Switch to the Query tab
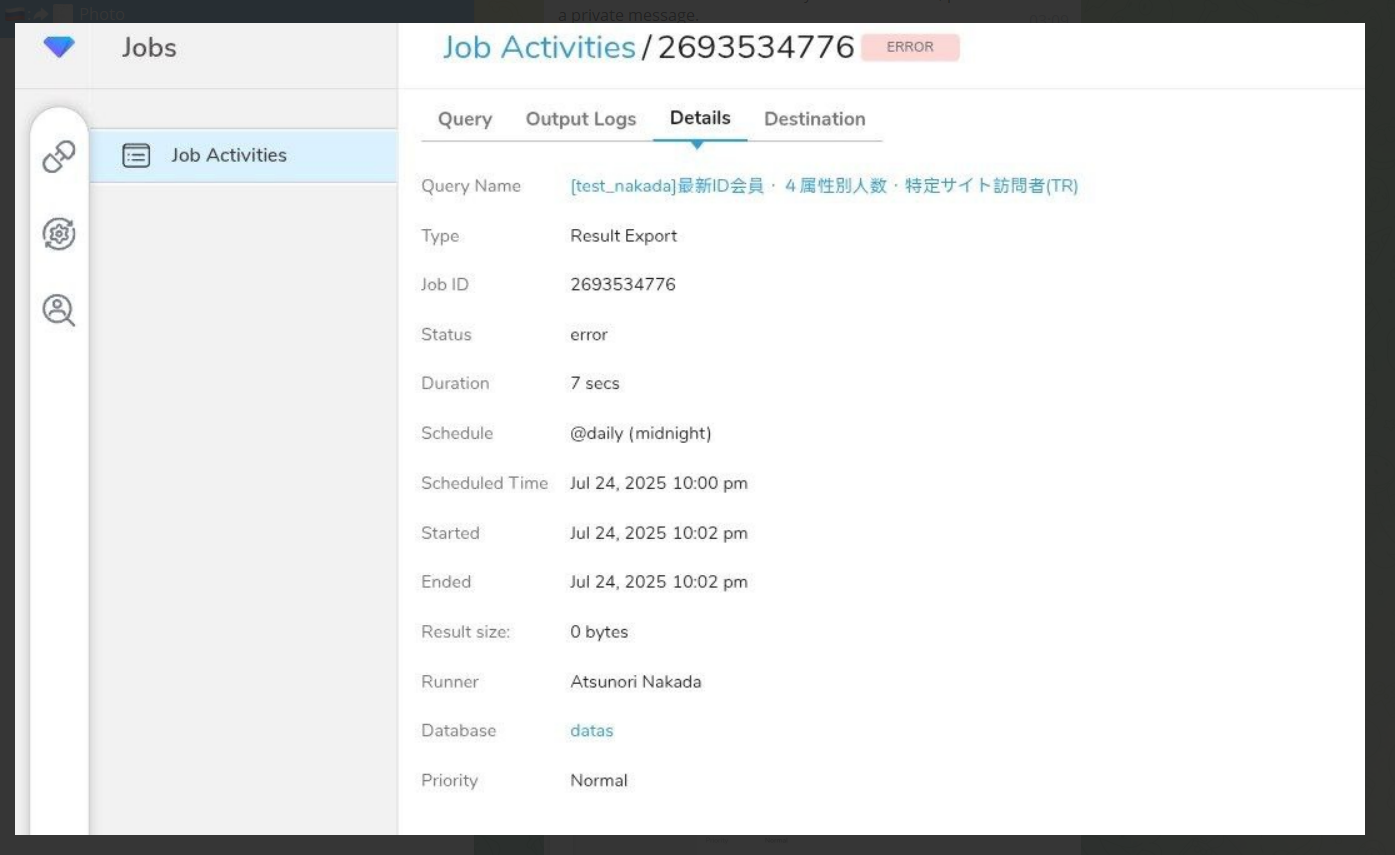 tap(464, 119)
